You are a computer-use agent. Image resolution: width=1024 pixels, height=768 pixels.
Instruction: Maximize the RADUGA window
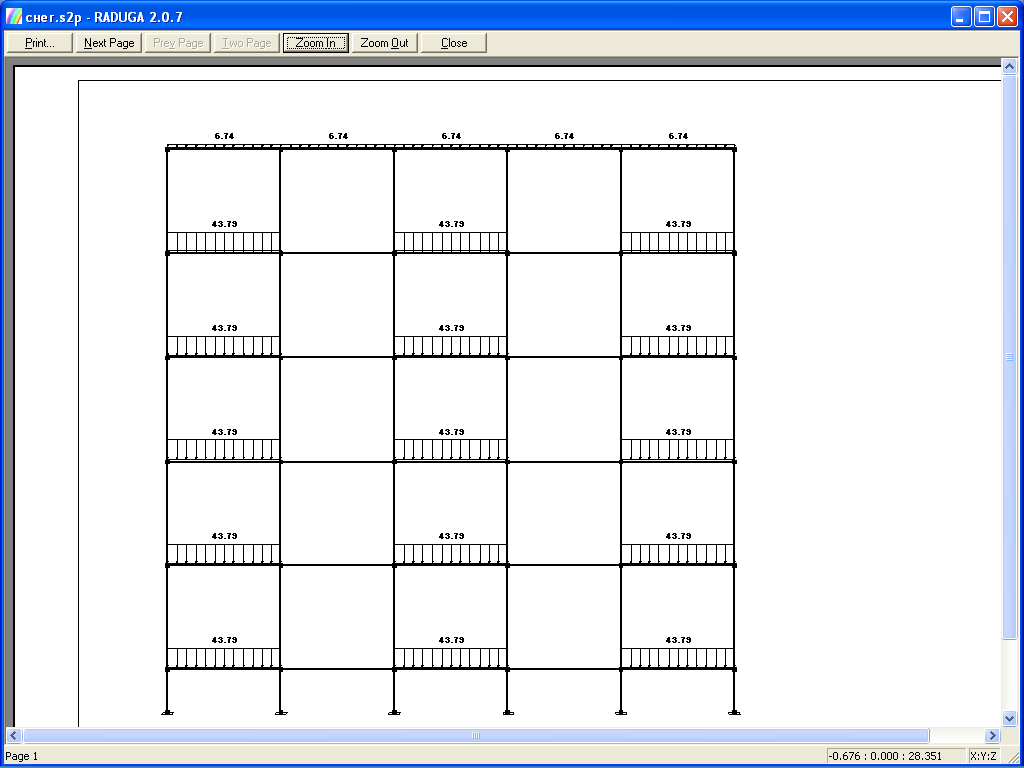pos(984,16)
